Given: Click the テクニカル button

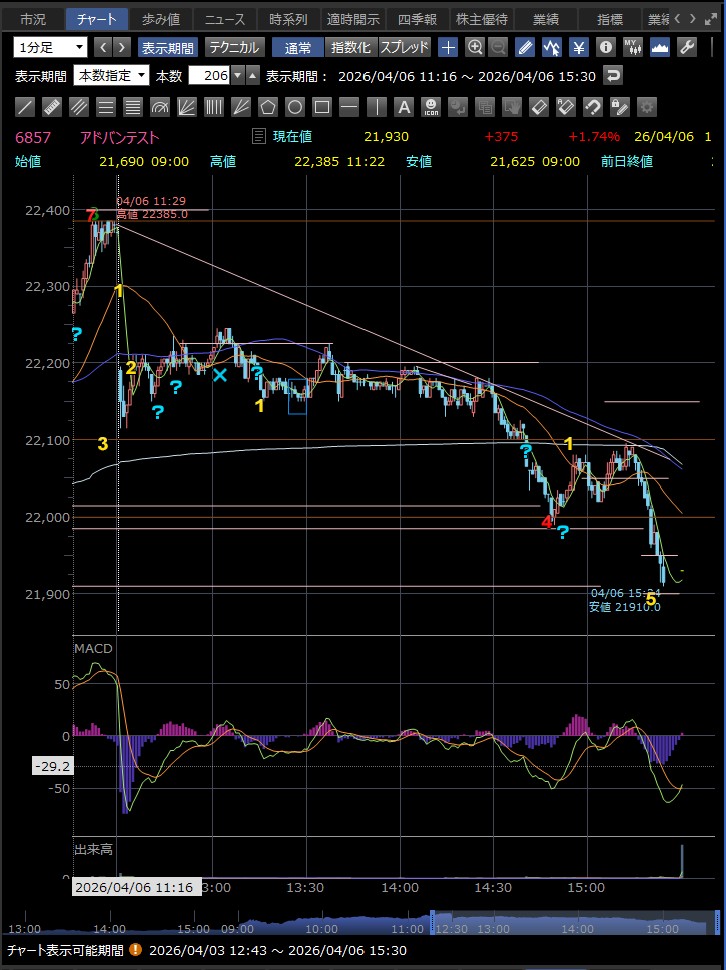Looking at the screenshot, I should click(234, 47).
